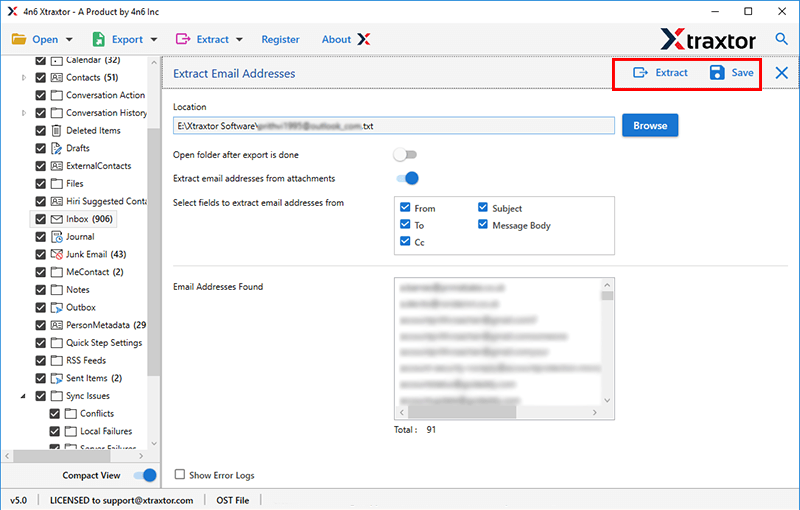This screenshot has height=510, width=800.
Task: Open the Register menu item
Action: coord(280,39)
